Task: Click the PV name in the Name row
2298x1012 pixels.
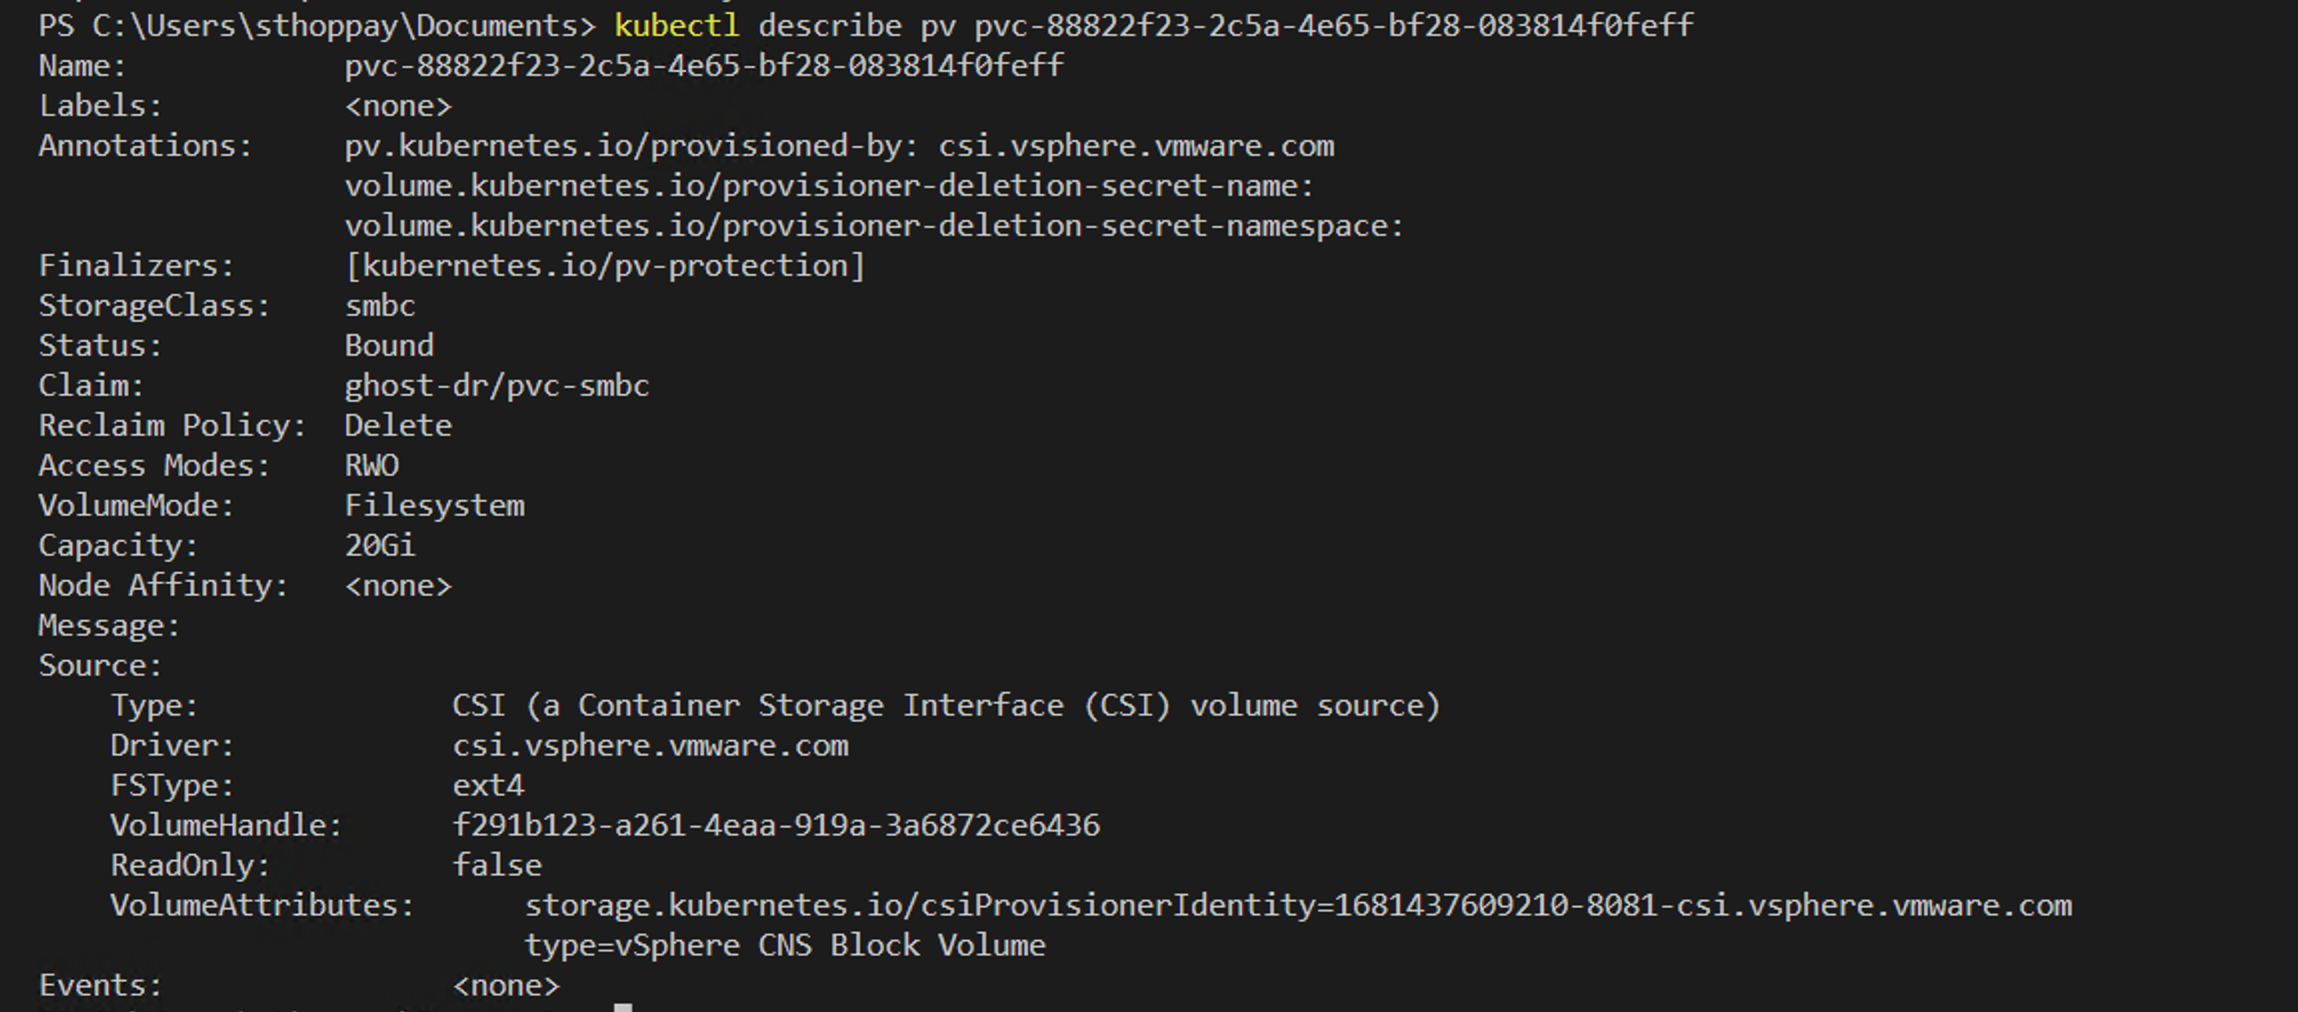Action: (x=704, y=66)
